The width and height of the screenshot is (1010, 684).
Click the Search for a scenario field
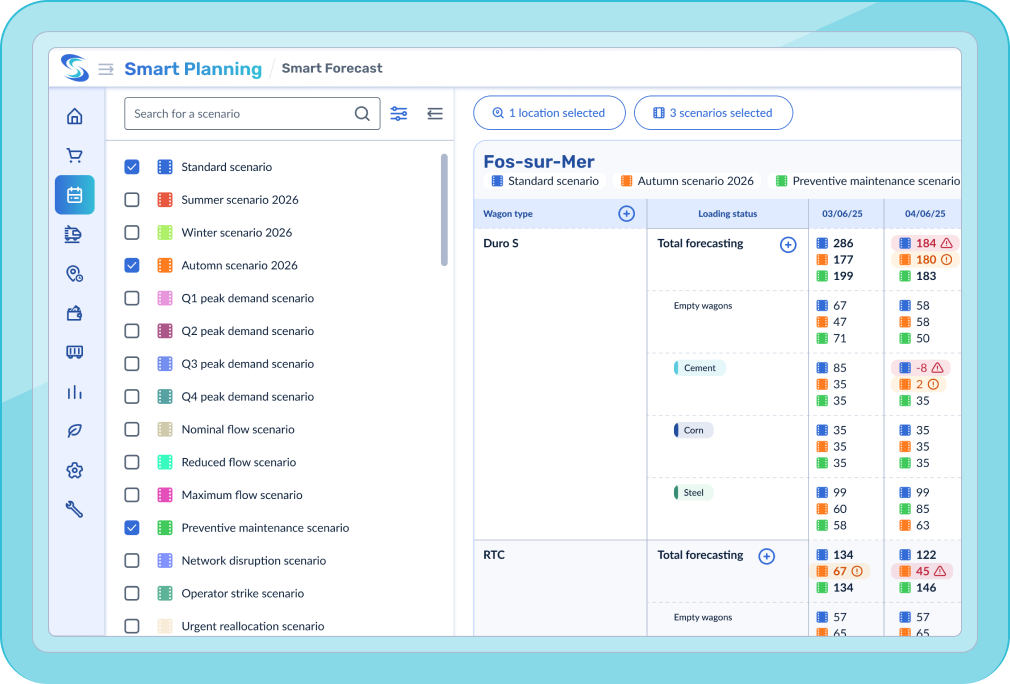252,114
